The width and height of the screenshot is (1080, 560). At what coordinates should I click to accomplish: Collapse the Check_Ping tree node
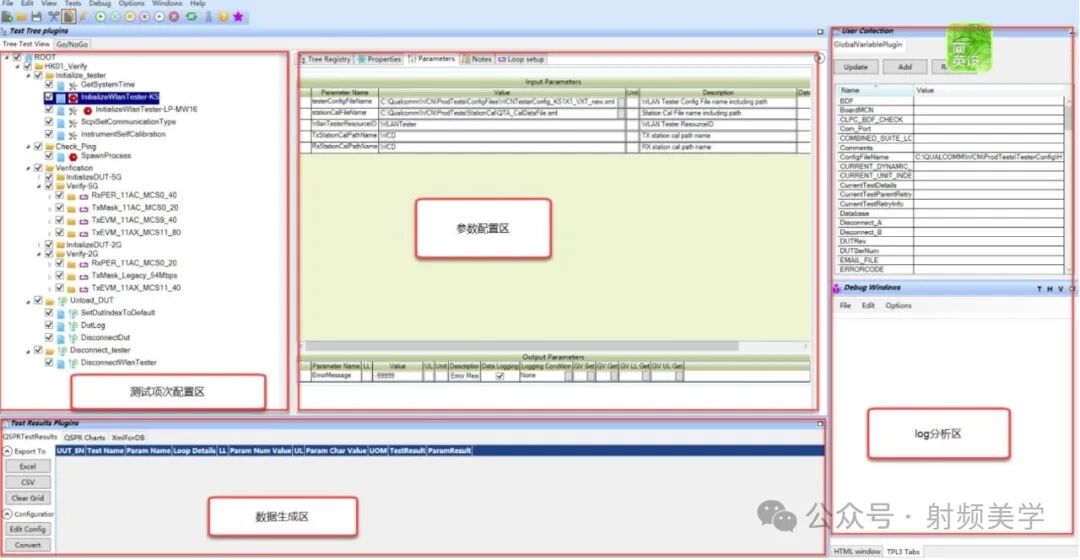click(x=29, y=147)
